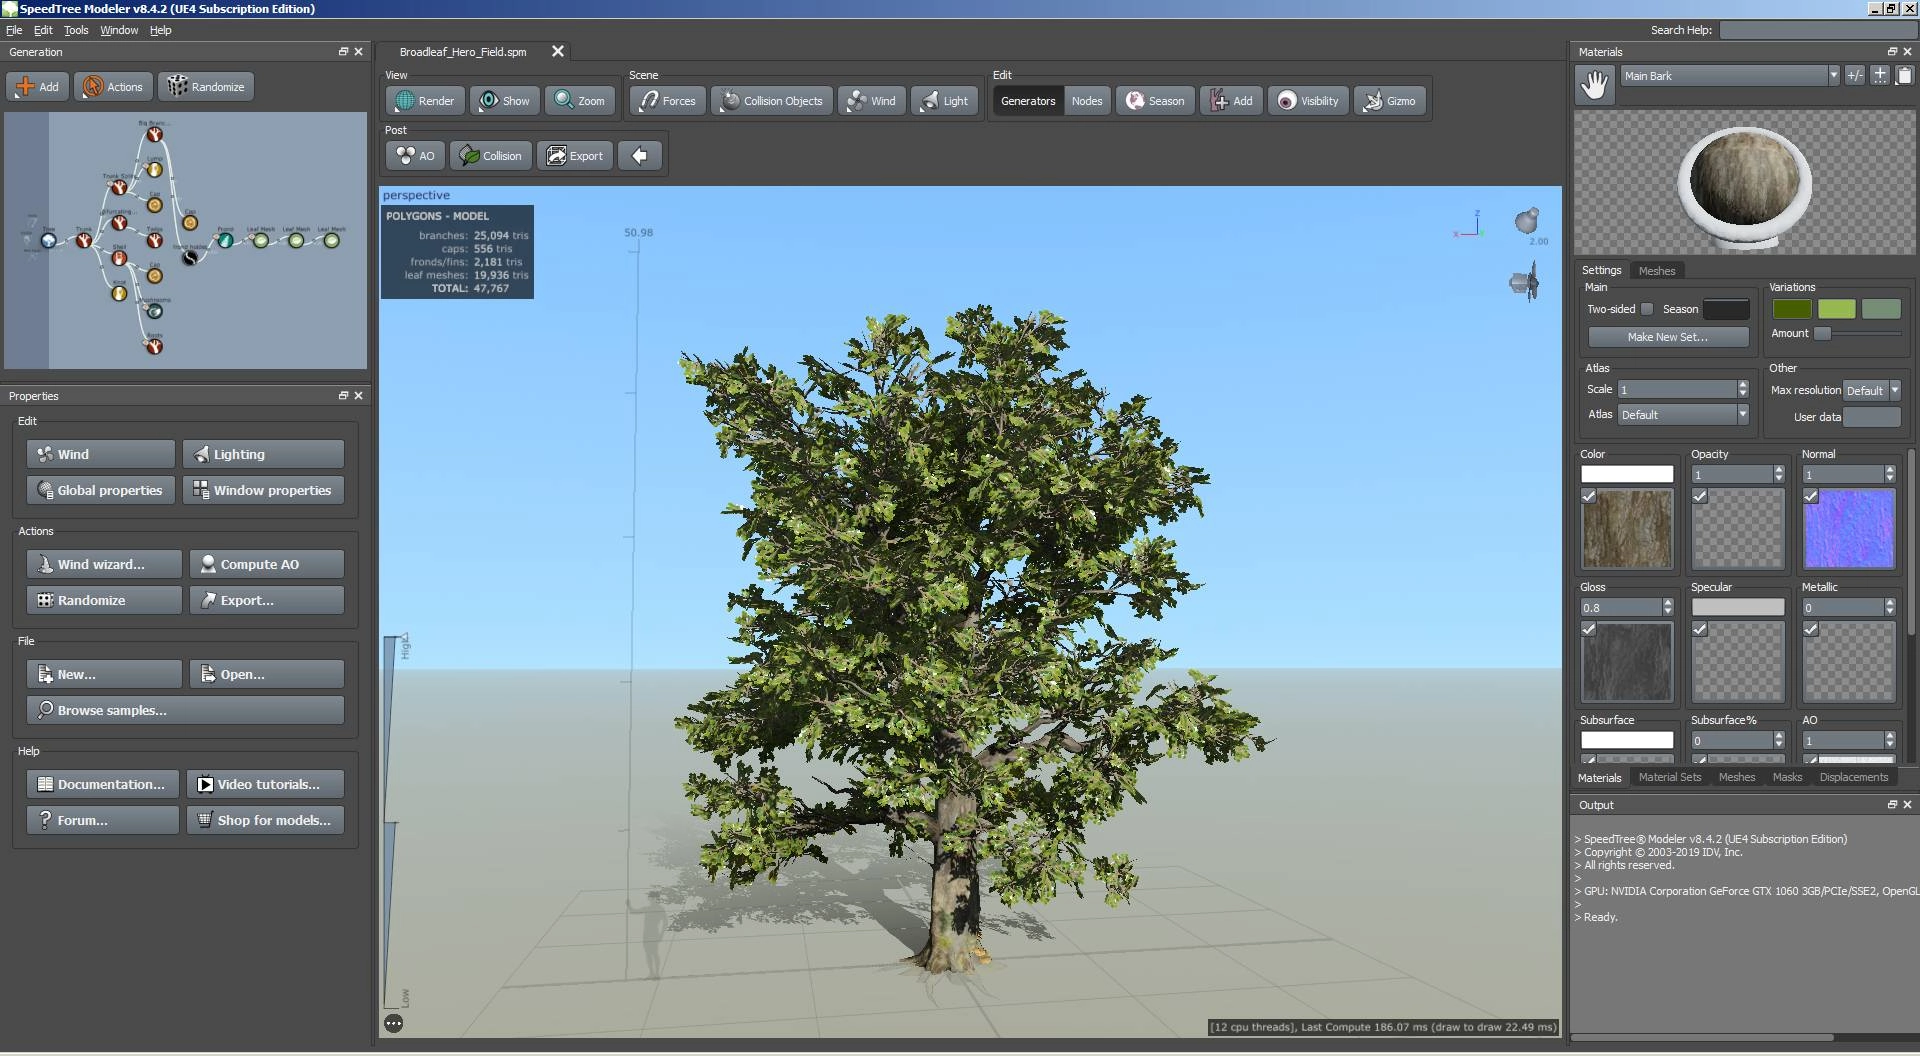The width and height of the screenshot is (1920, 1056).
Task: Switch to the Material Sets tab
Action: 1669,777
